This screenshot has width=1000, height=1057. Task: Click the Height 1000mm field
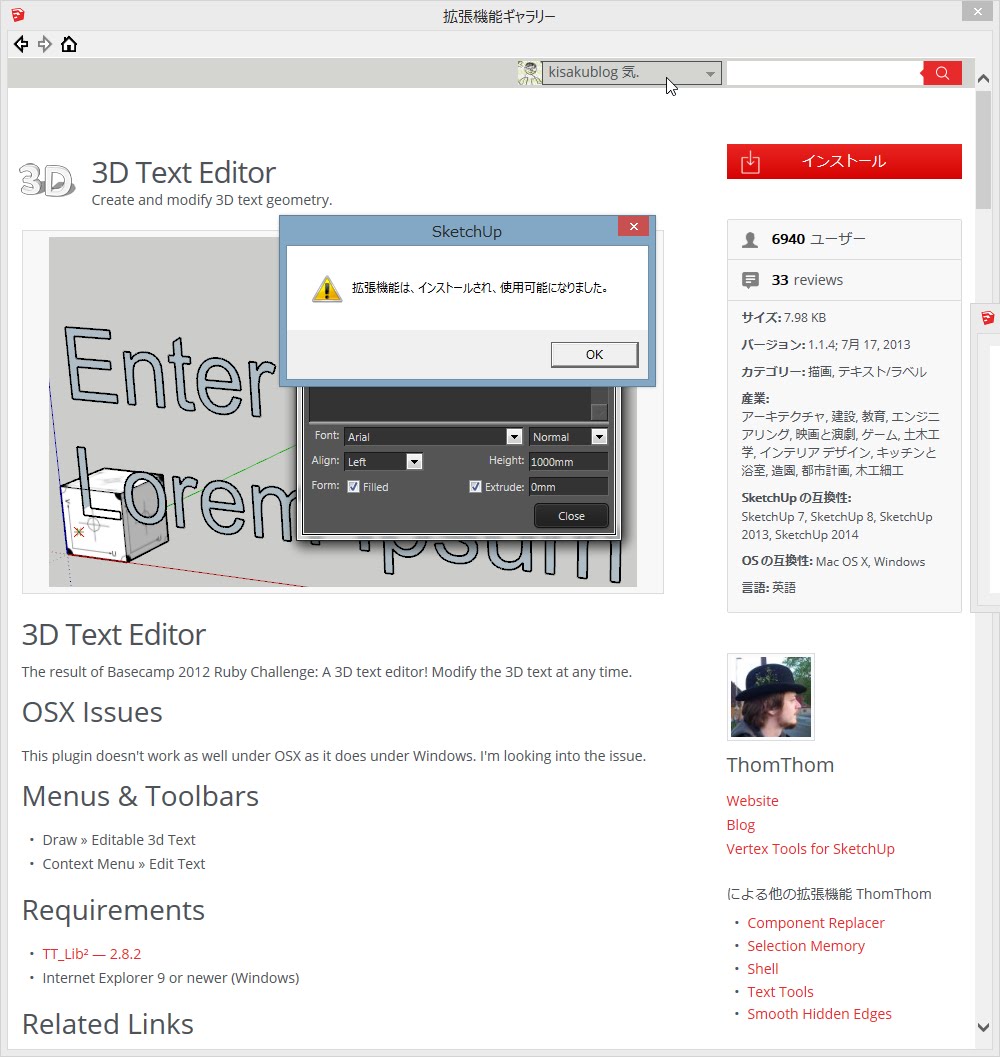[x=568, y=462]
